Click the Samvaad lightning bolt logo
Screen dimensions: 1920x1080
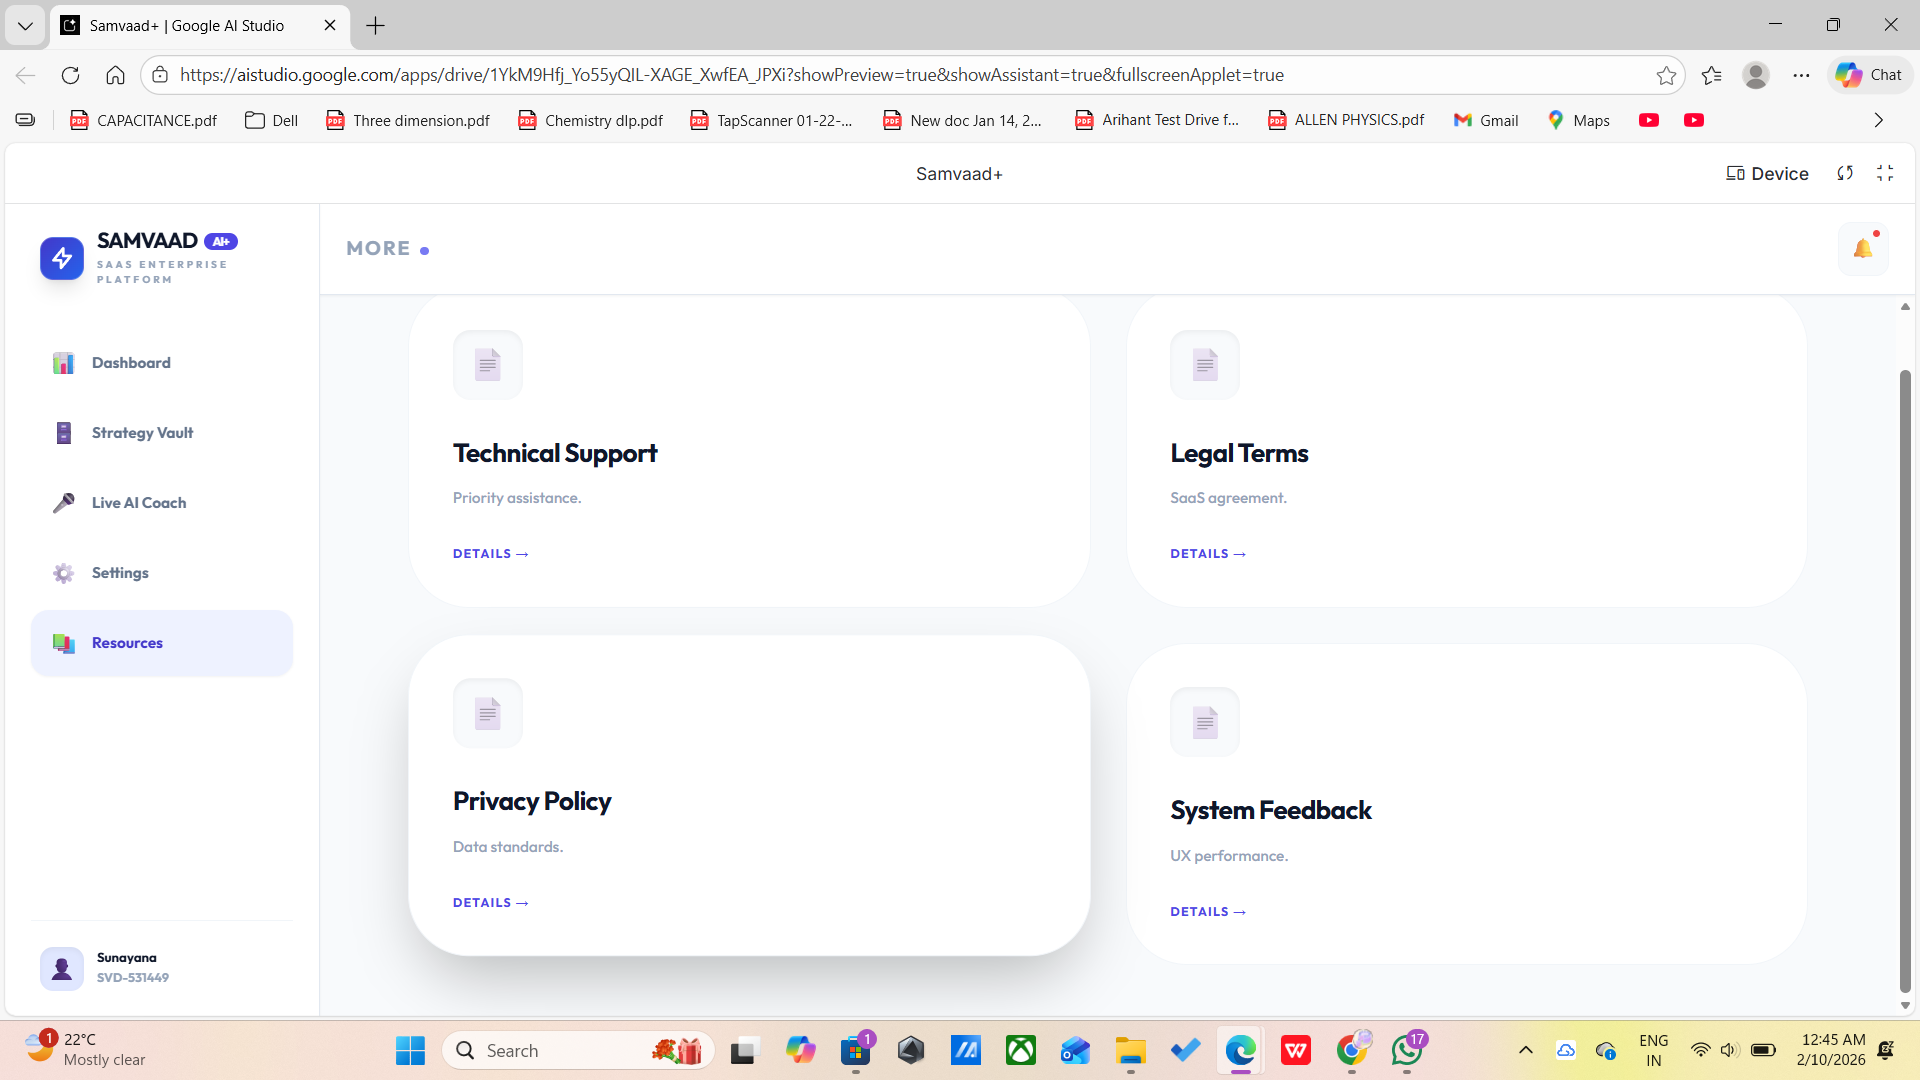pos(62,258)
